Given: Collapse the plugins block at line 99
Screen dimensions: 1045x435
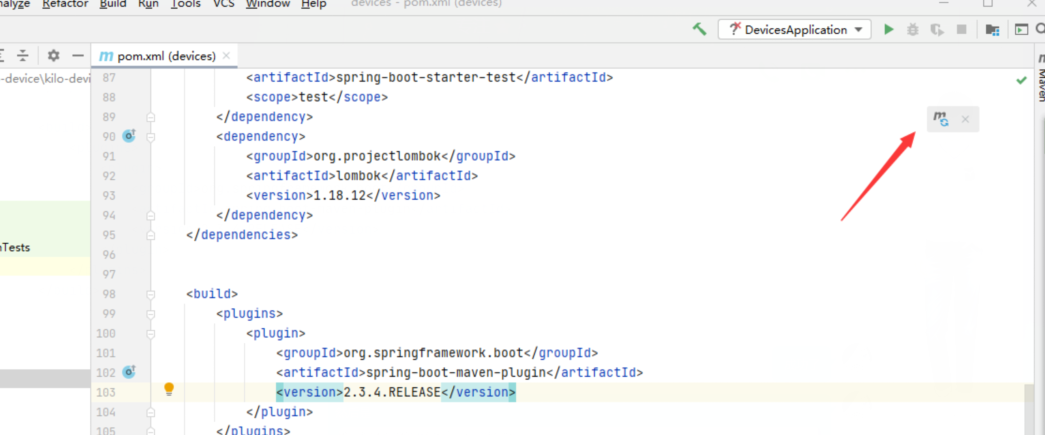Looking at the screenshot, I should [151, 313].
